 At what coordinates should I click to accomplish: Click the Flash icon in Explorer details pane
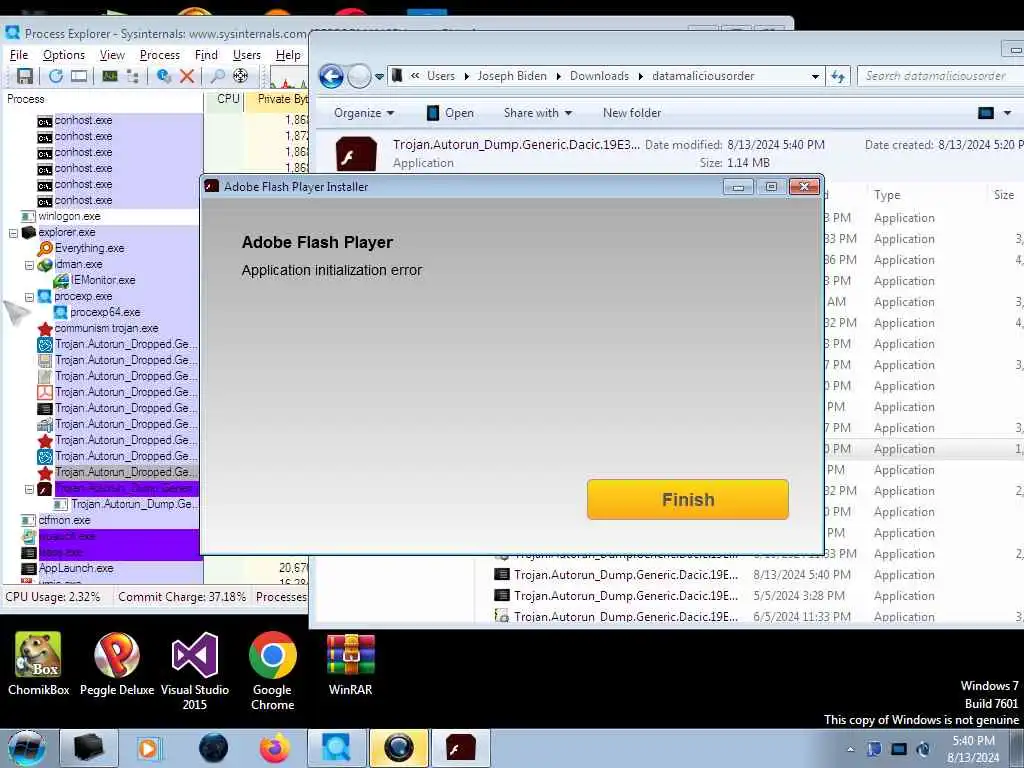[x=356, y=154]
